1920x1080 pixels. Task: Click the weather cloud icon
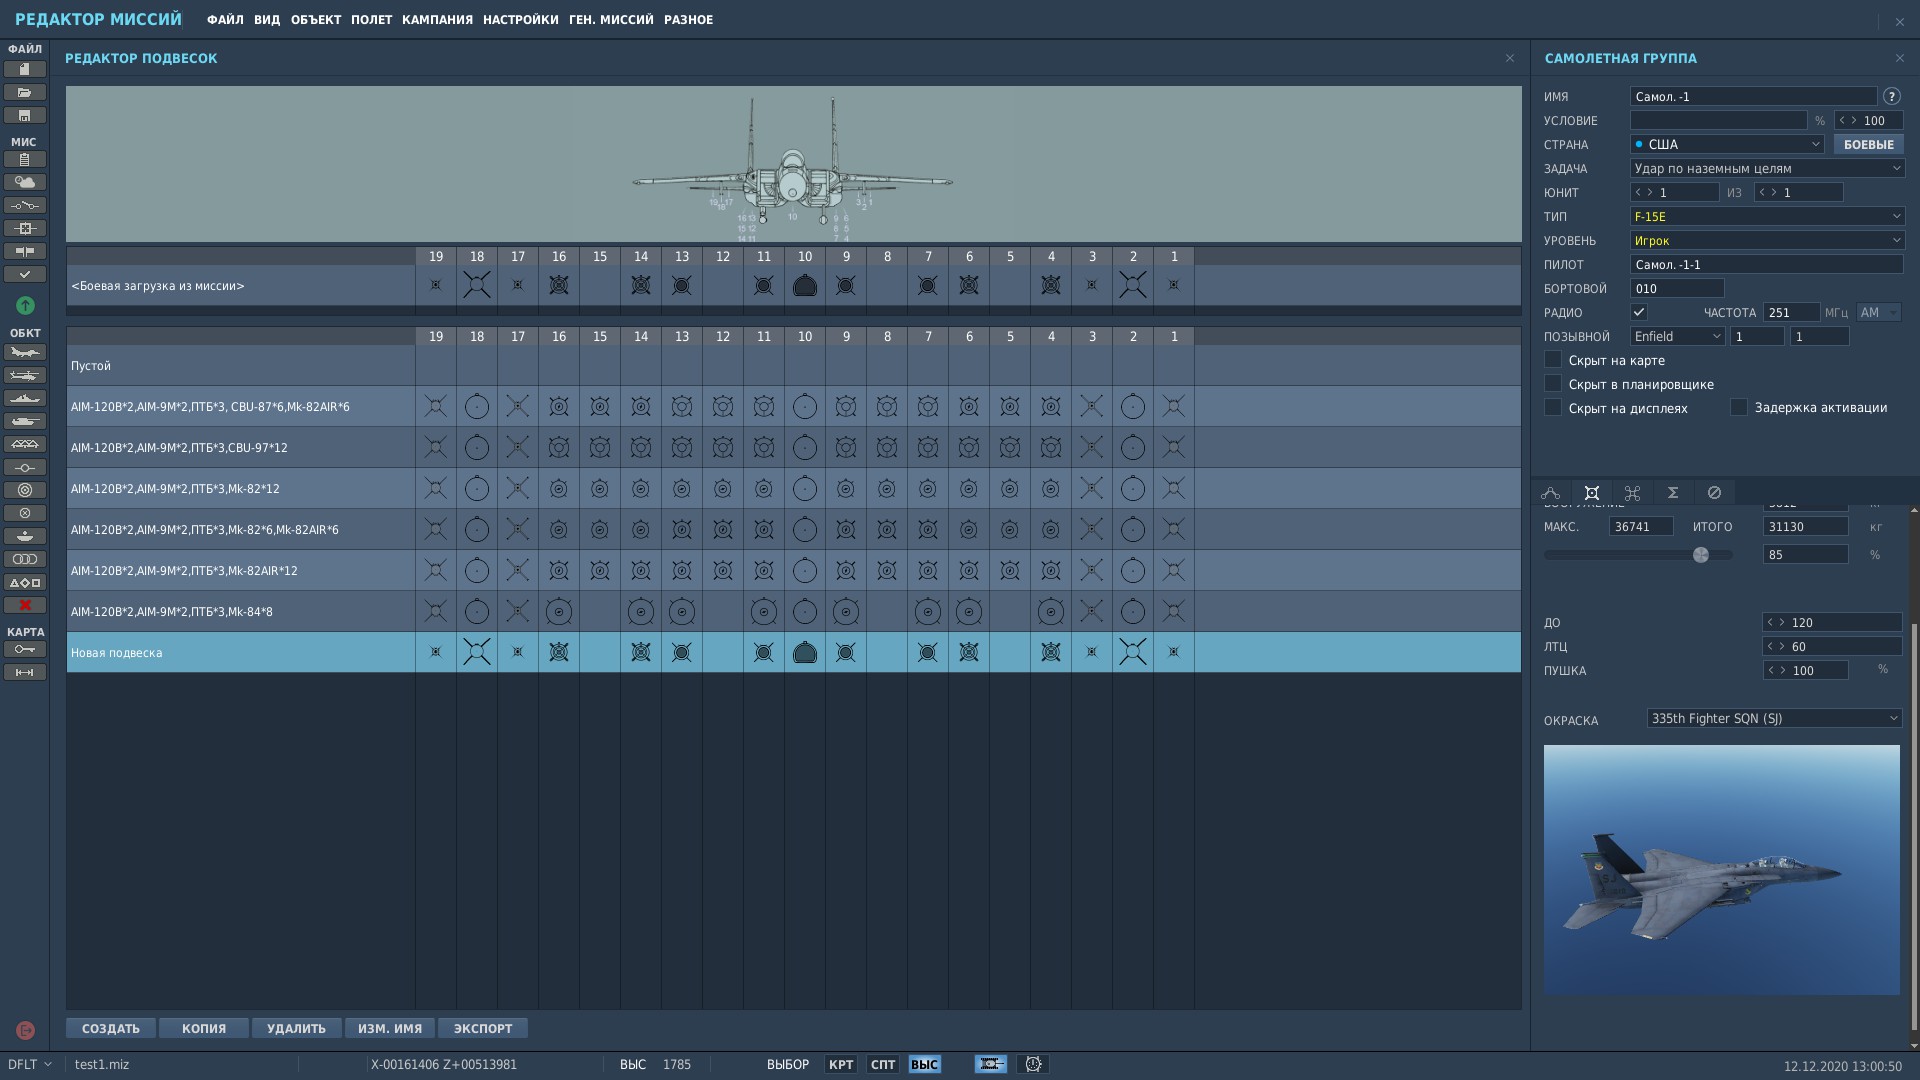click(25, 182)
